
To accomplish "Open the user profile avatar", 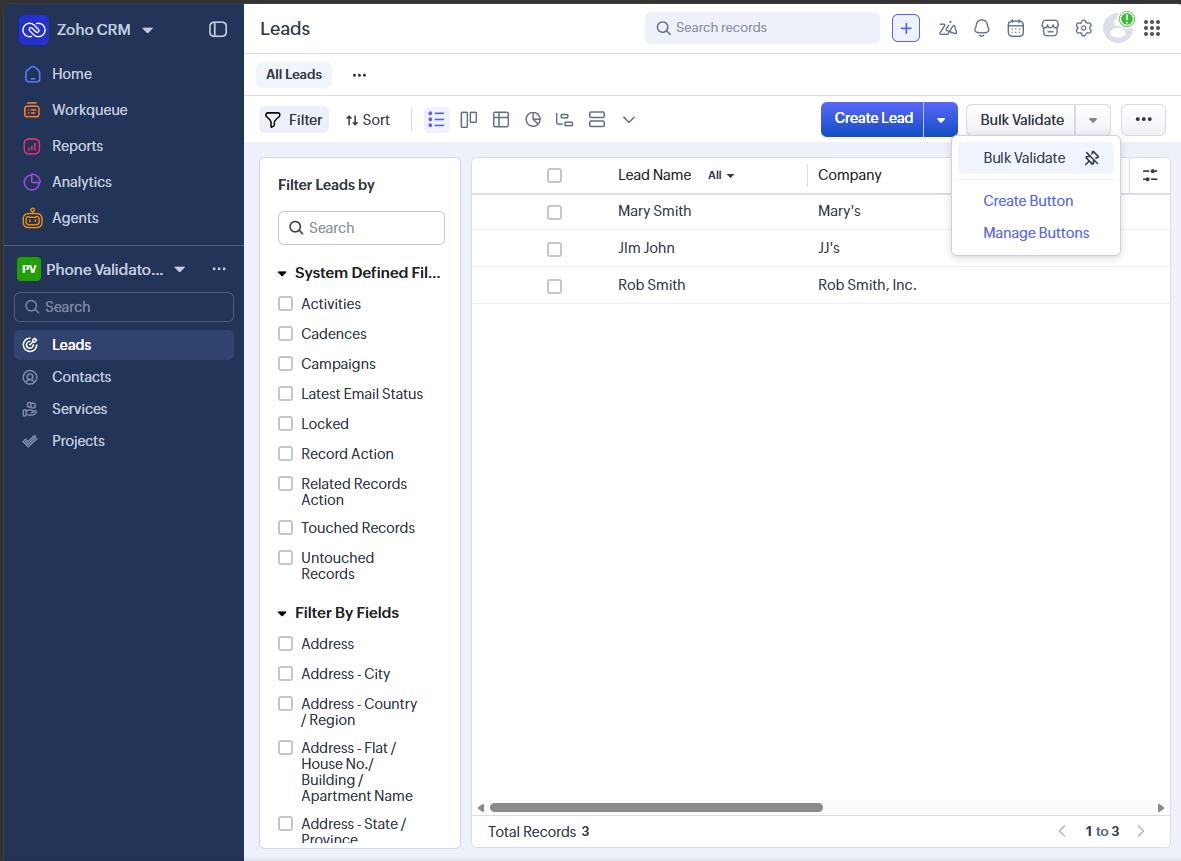I will point(1118,29).
